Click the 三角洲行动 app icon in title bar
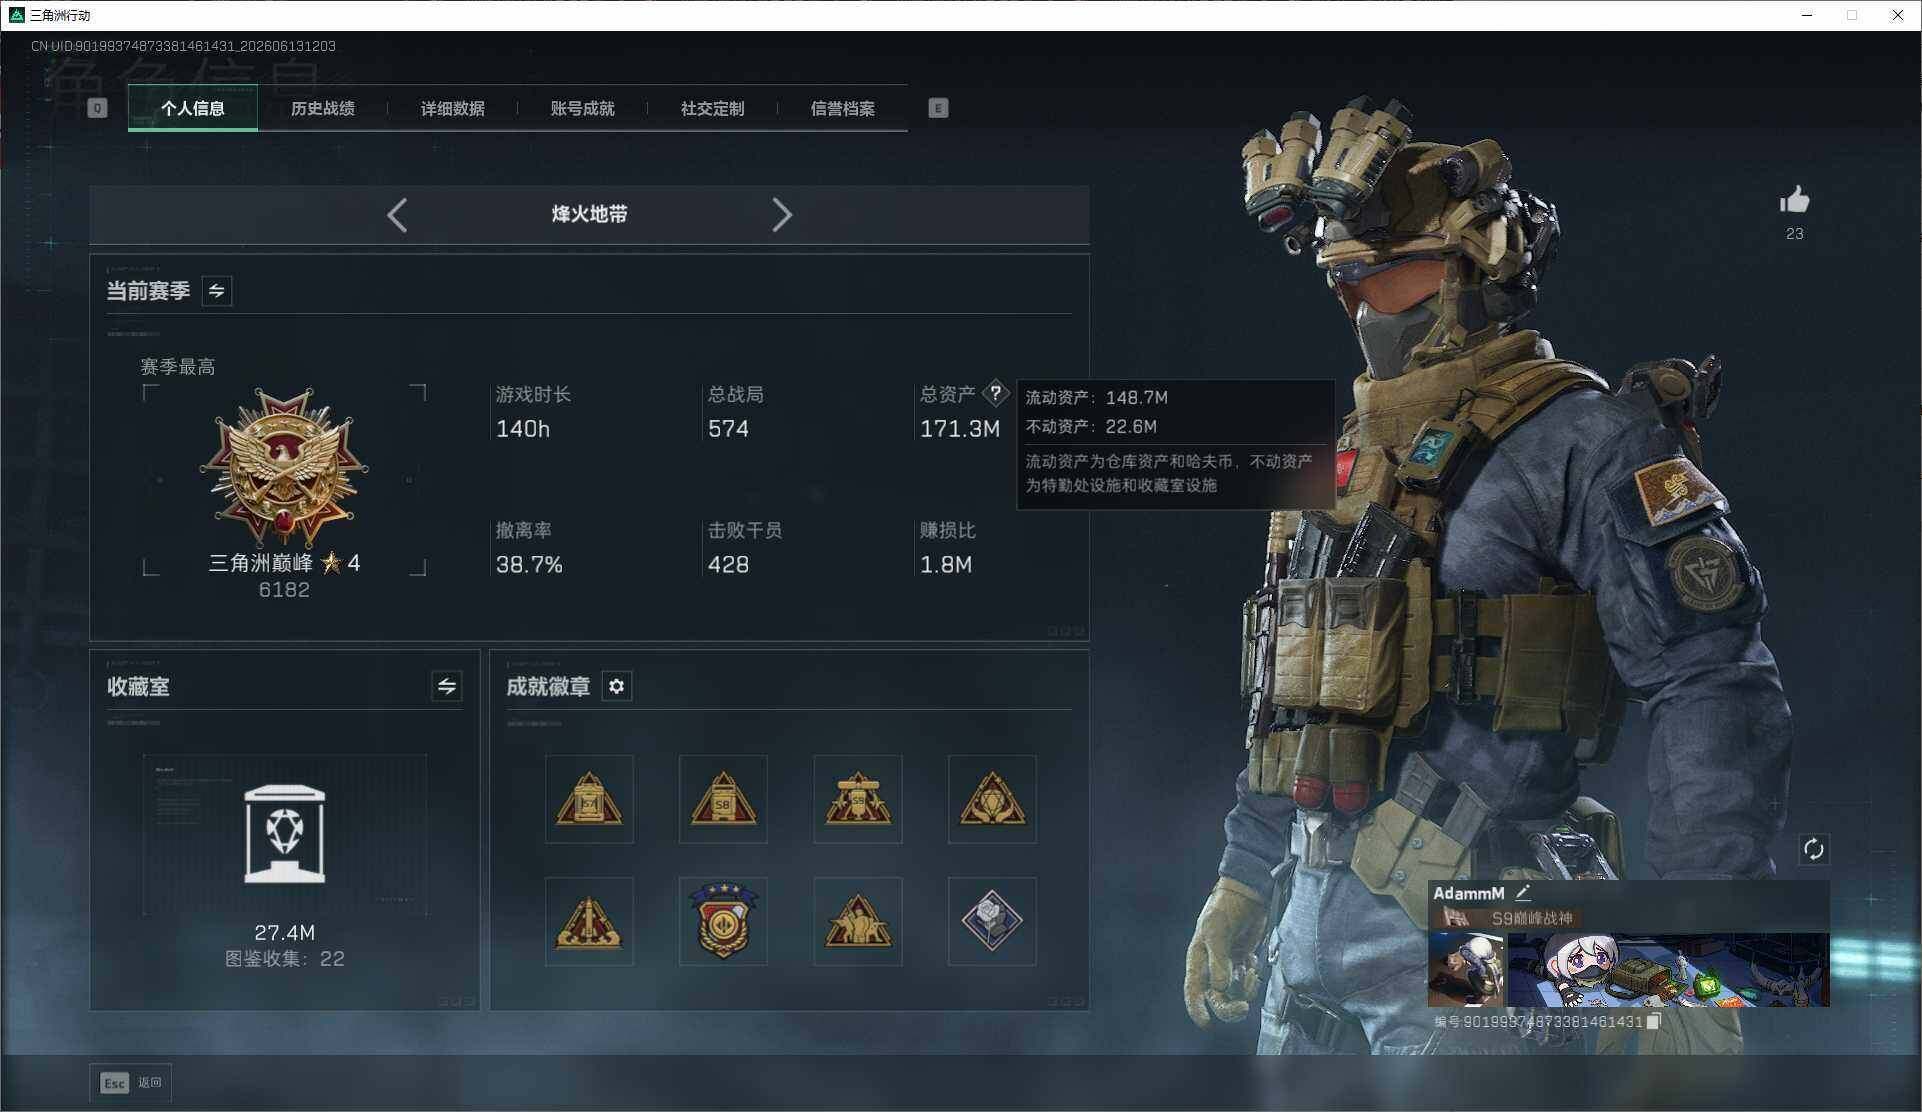 point(16,15)
